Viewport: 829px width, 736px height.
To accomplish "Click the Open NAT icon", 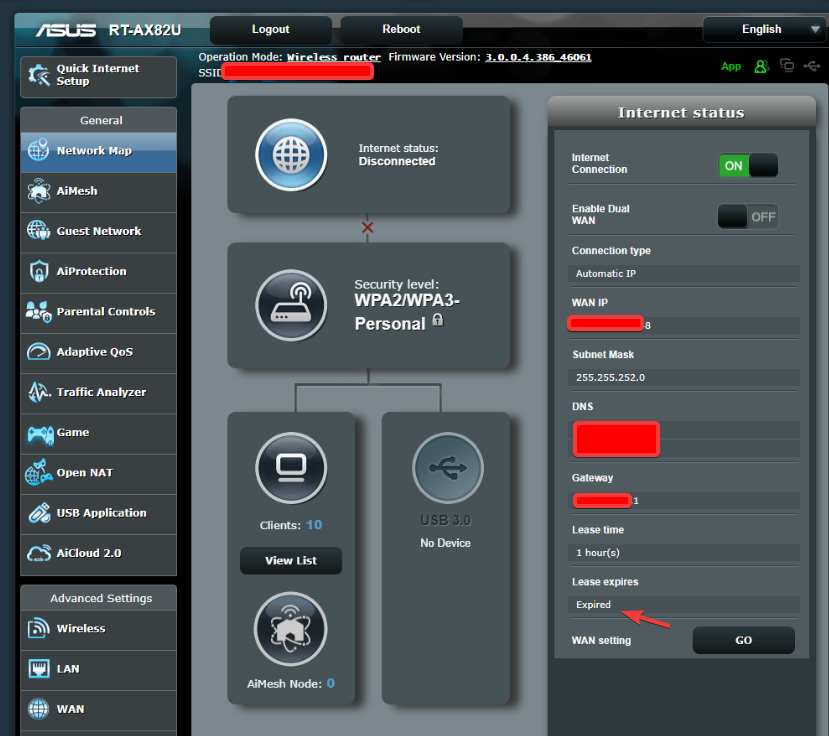I will coord(39,472).
